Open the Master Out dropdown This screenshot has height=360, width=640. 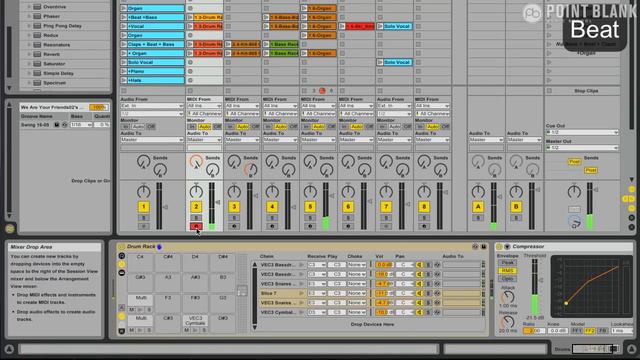point(582,148)
